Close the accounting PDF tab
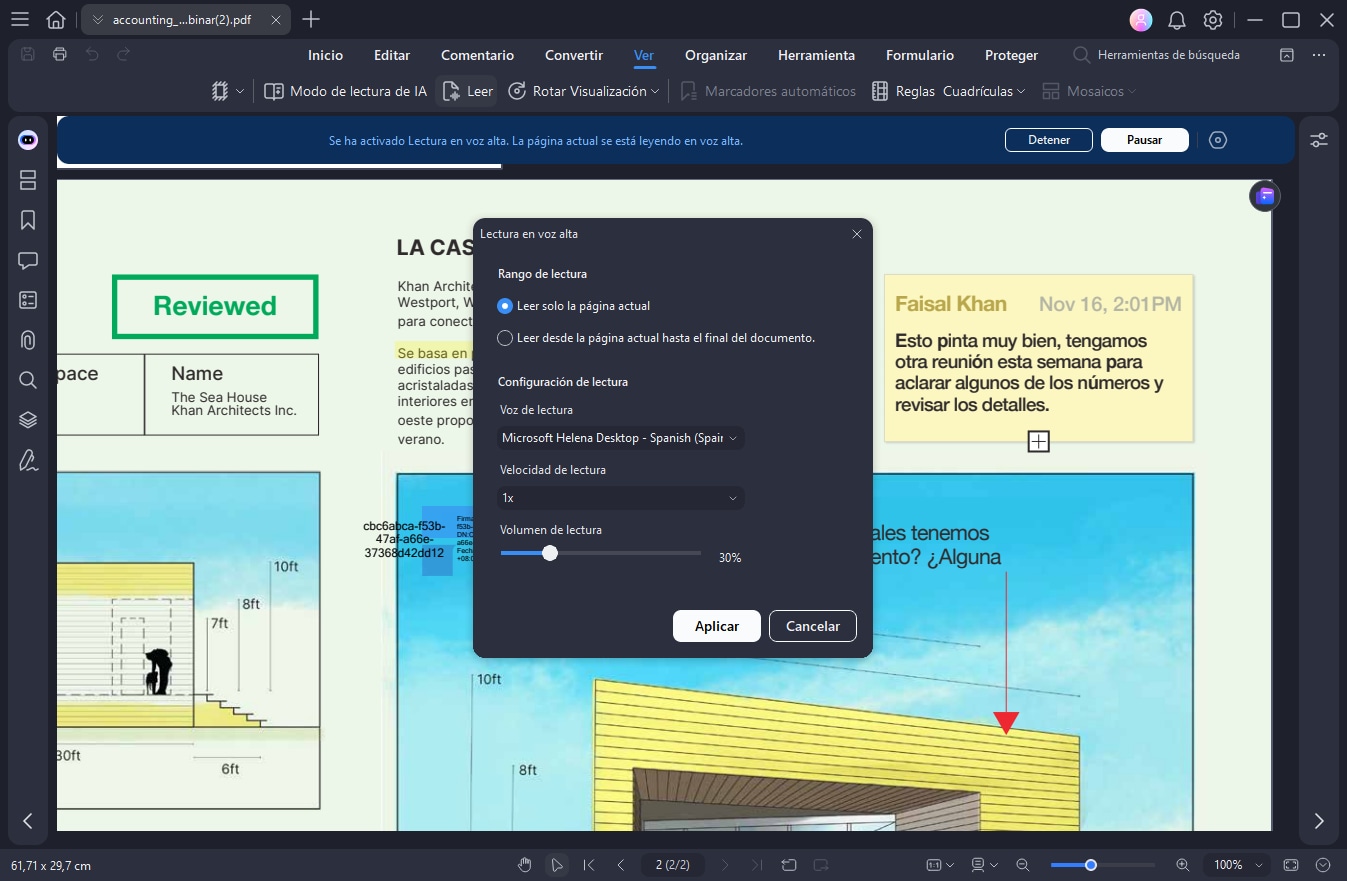This screenshot has height=881, width=1347. coord(276,20)
